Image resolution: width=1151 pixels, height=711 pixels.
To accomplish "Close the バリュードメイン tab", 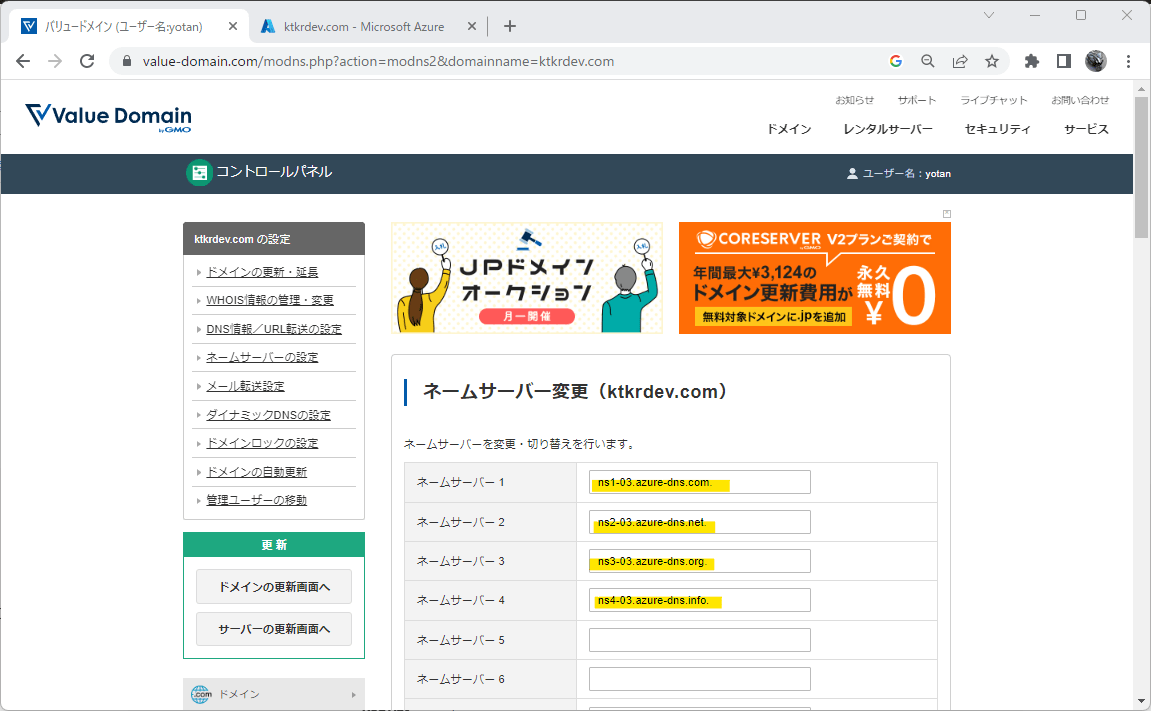I will [233, 26].
